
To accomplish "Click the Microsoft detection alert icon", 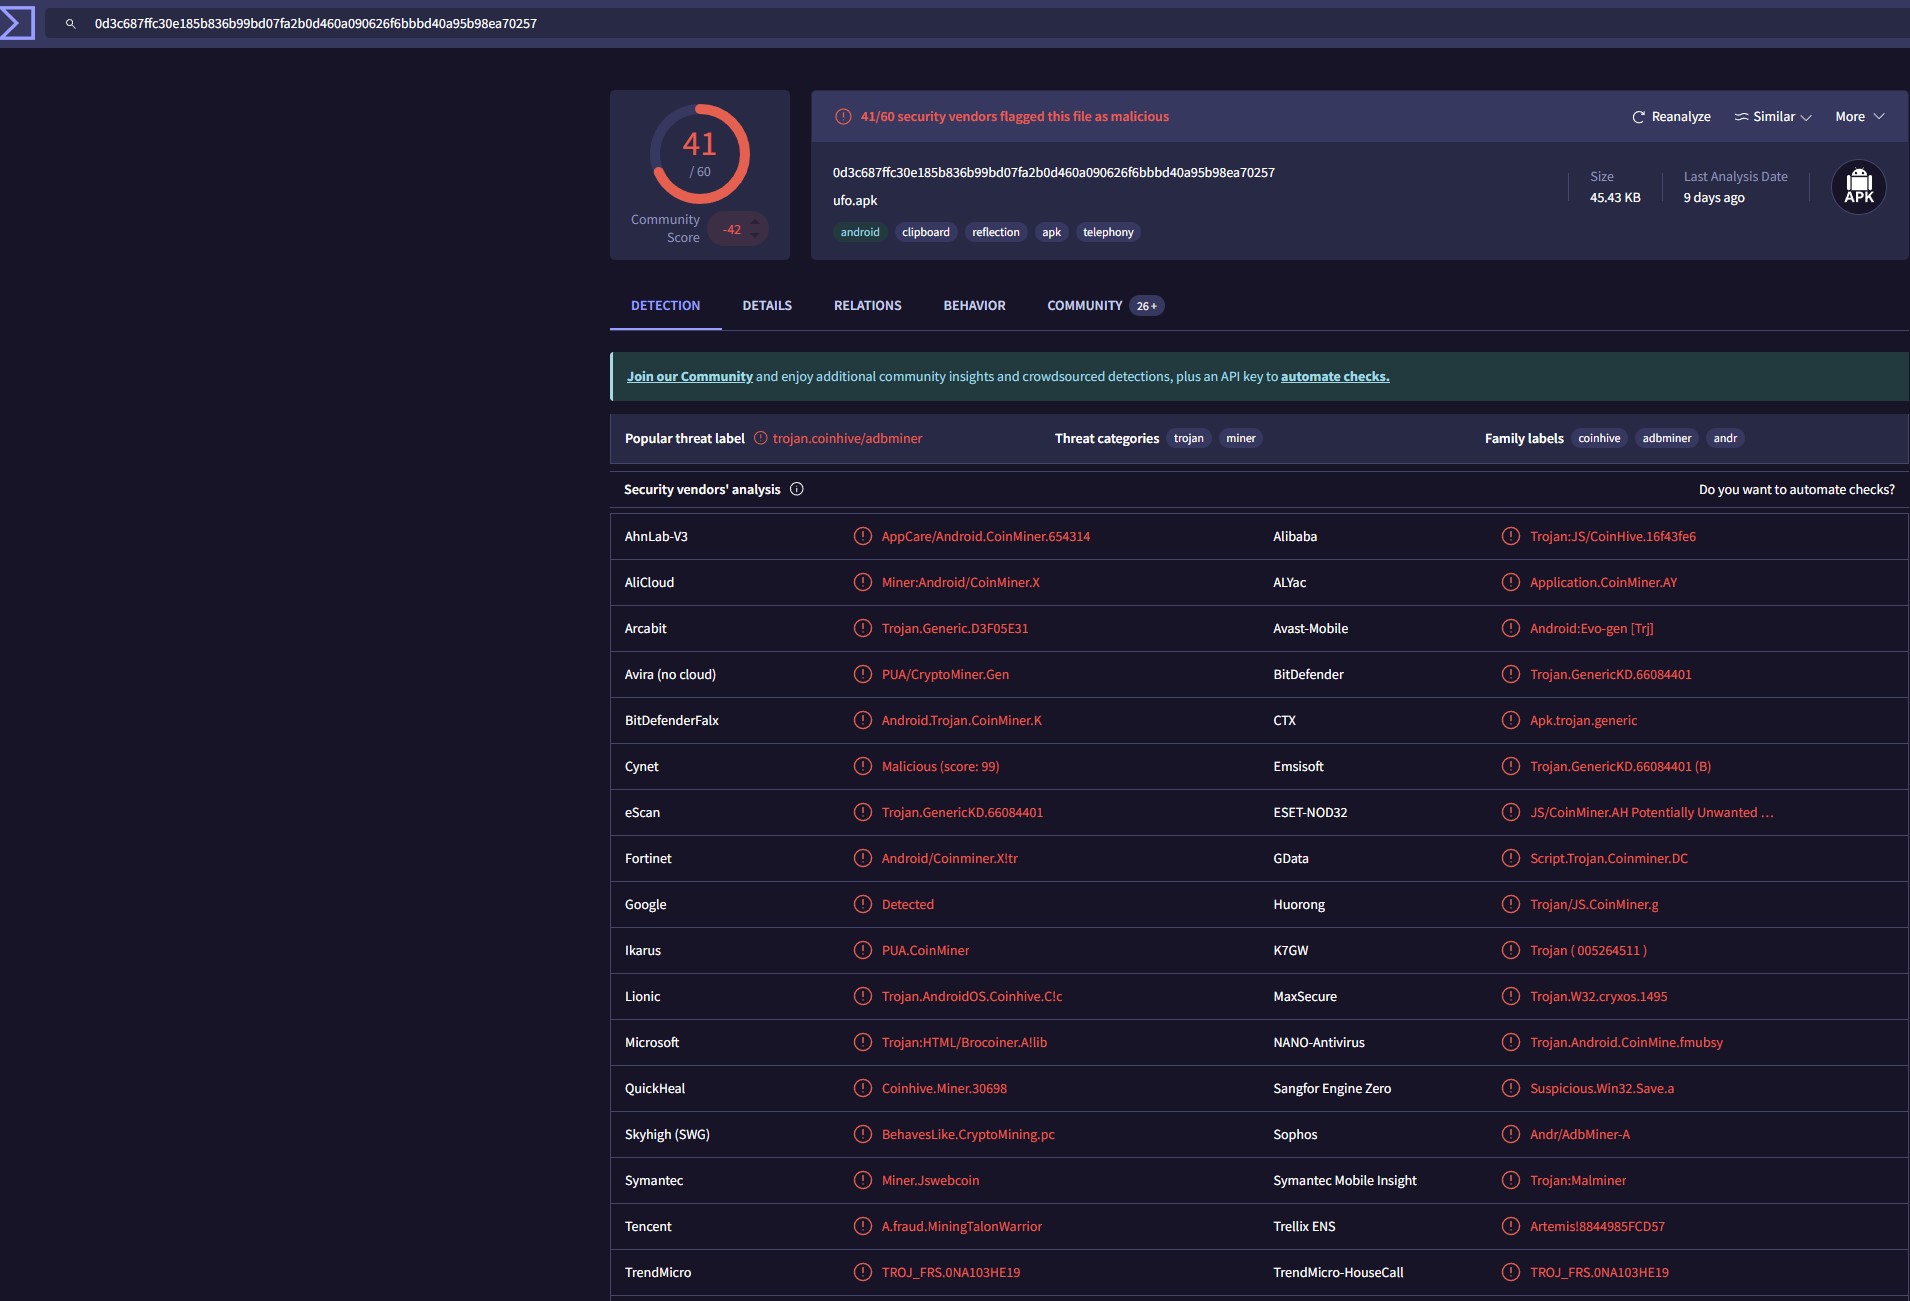I will click(863, 1042).
